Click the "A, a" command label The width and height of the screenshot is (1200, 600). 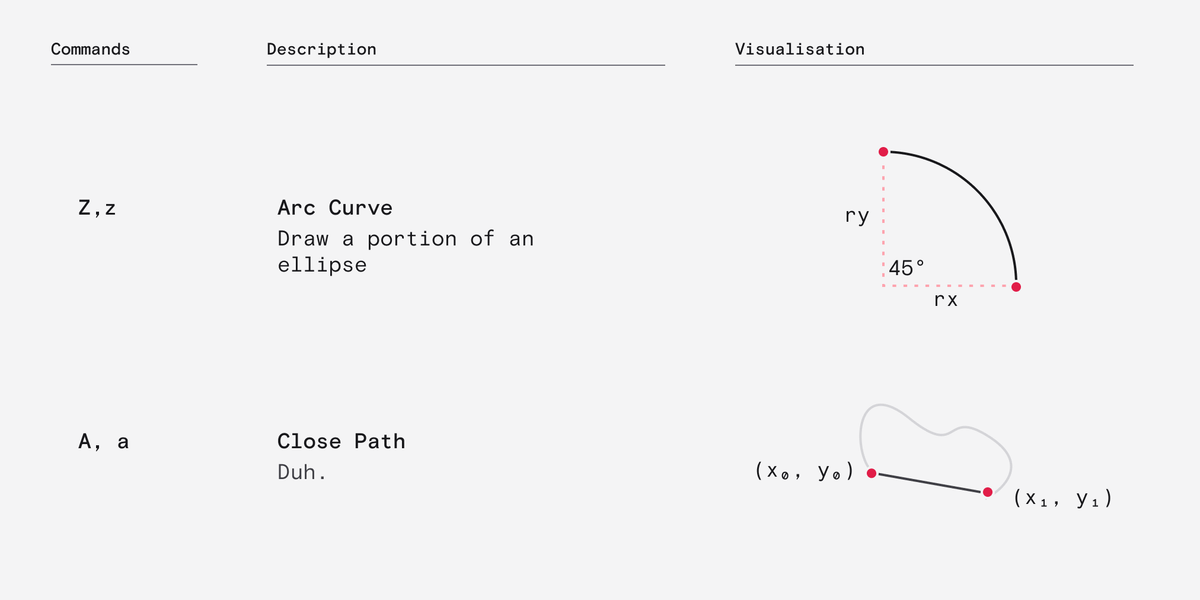103,441
